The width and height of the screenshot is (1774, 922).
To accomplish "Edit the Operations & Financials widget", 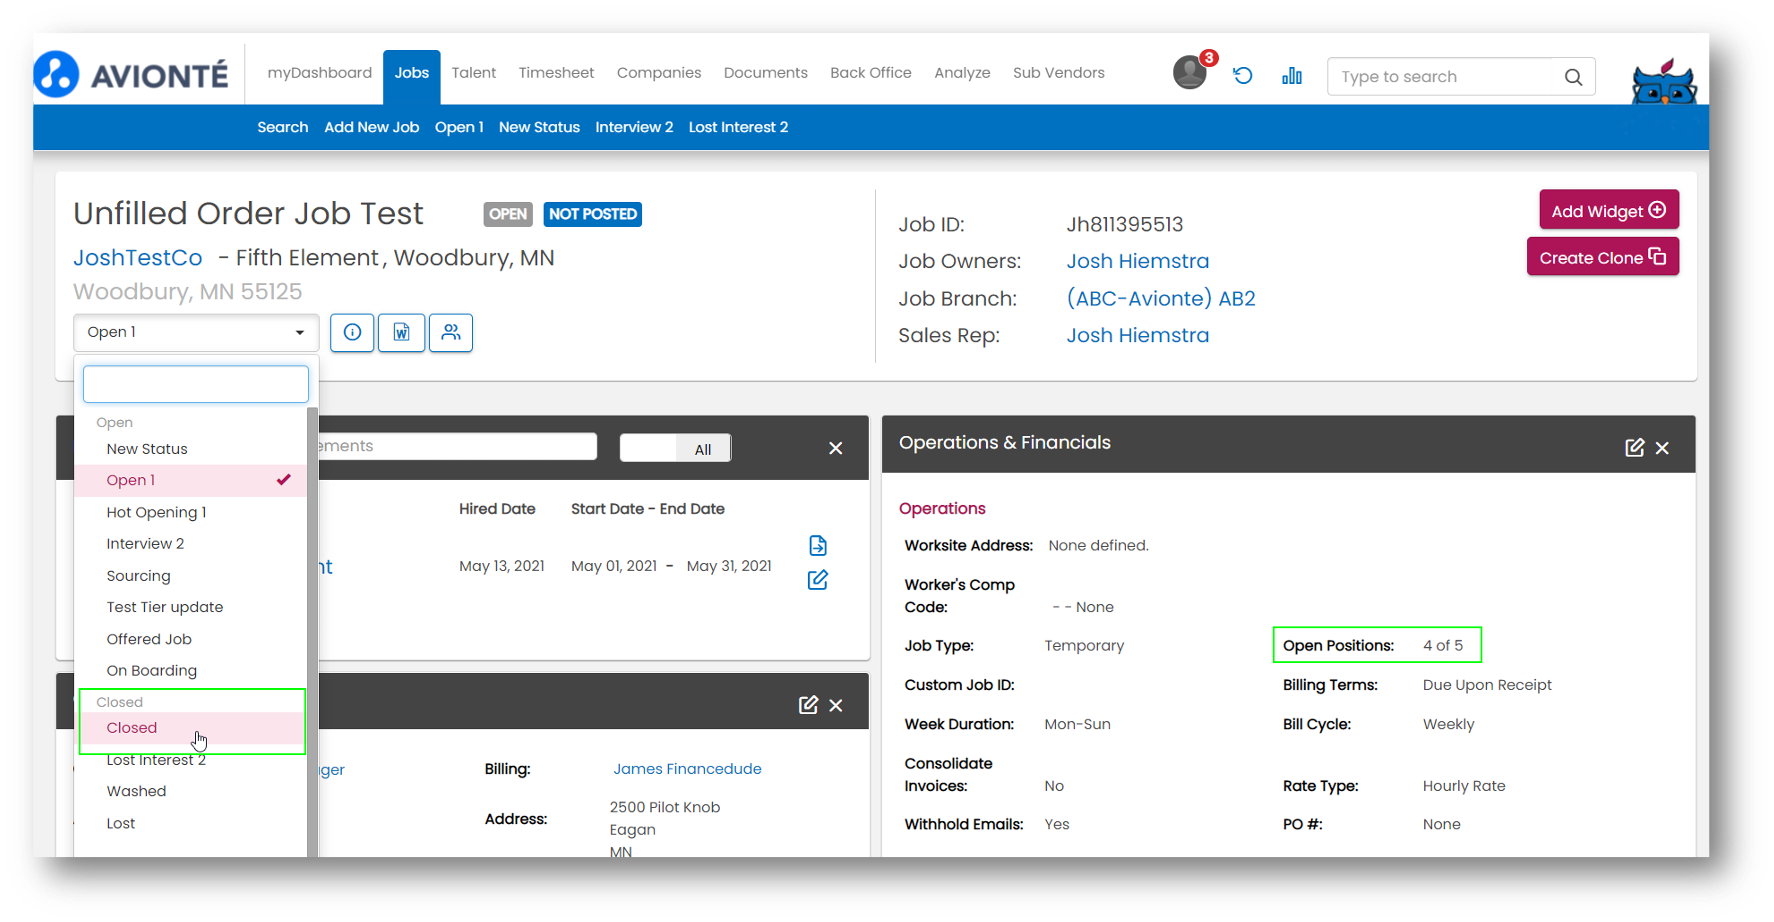I will click(x=1634, y=448).
